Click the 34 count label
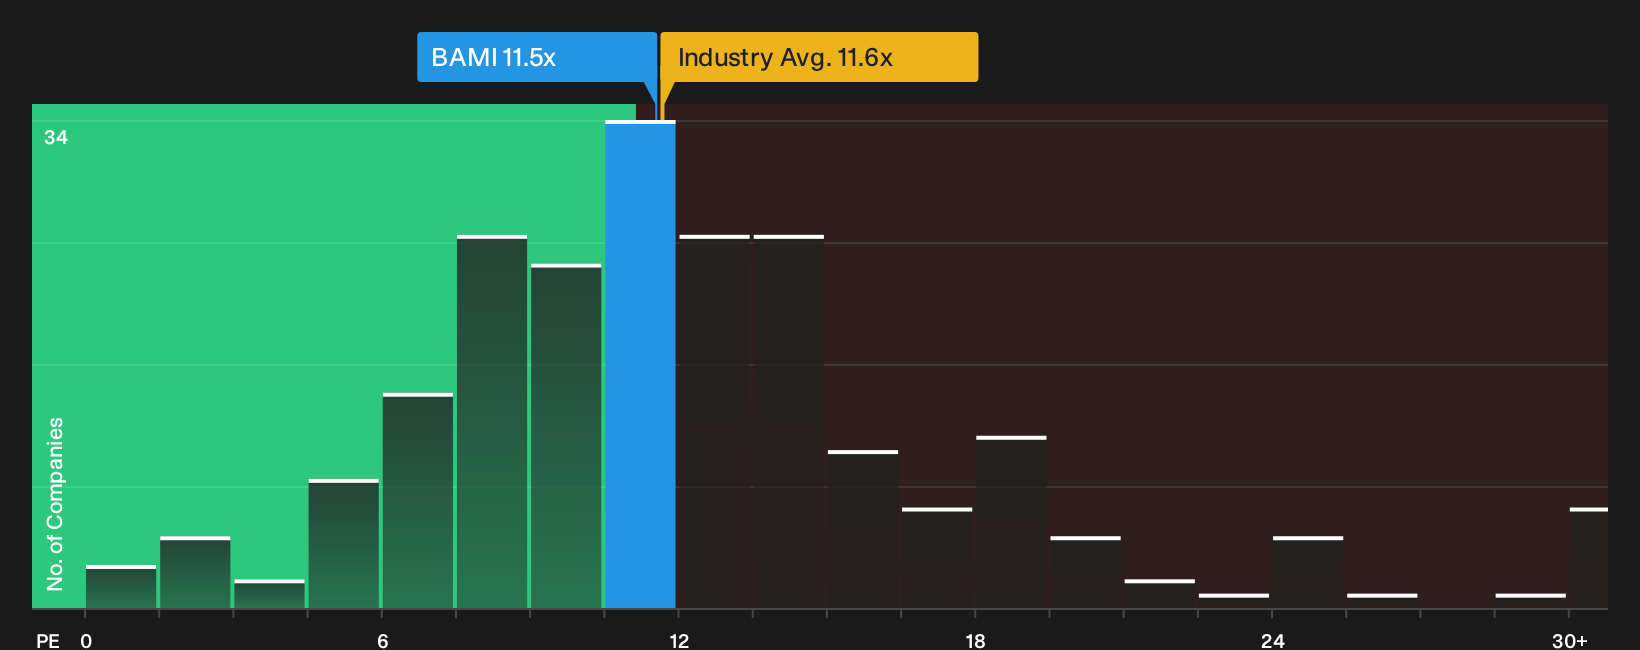The image size is (1640, 650). pyautogui.click(x=56, y=138)
